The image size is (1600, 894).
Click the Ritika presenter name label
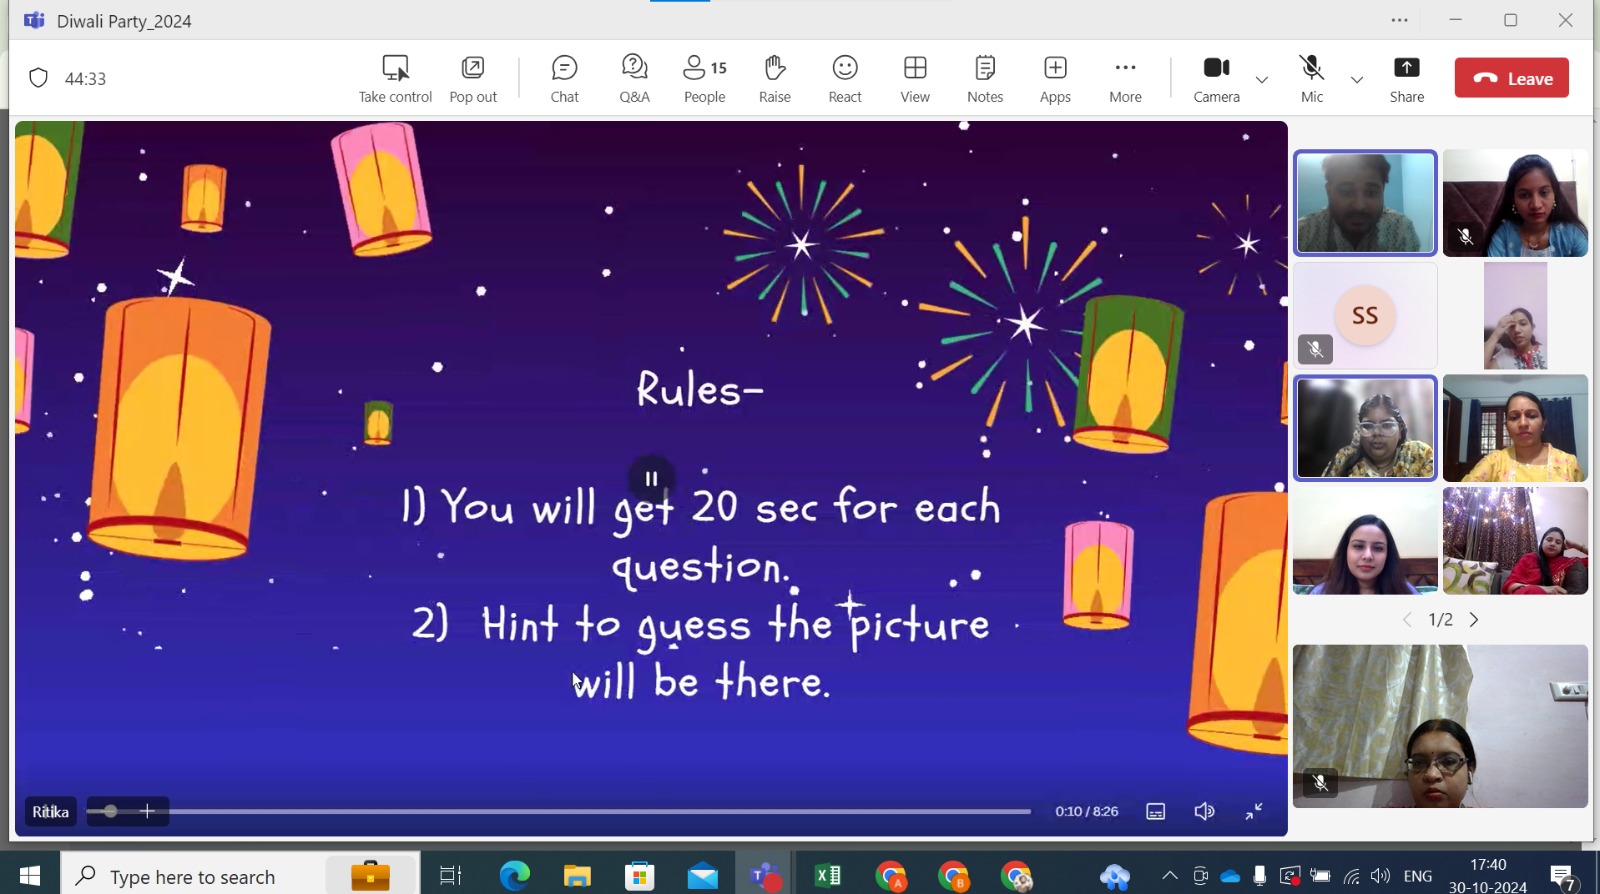pyautogui.click(x=50, y=811)
